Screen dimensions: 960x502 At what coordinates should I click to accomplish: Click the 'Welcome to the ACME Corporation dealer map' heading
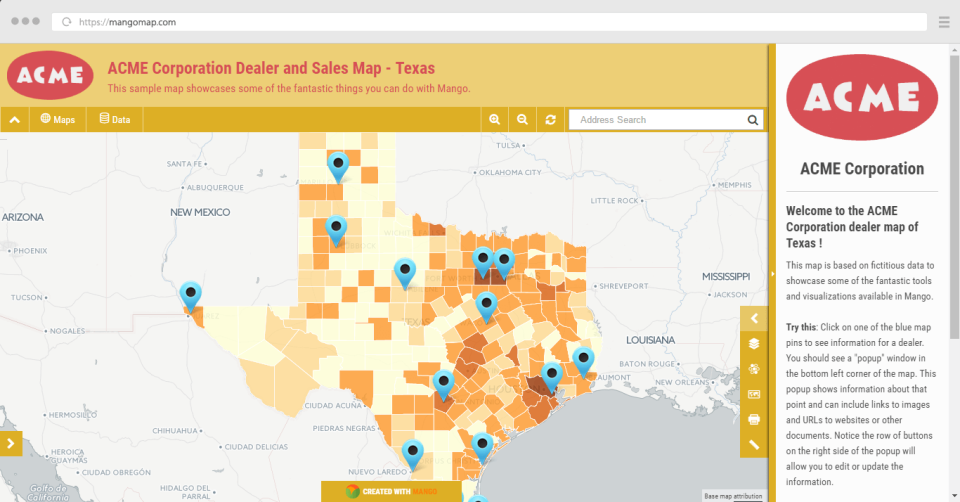(x=852, y=227)
